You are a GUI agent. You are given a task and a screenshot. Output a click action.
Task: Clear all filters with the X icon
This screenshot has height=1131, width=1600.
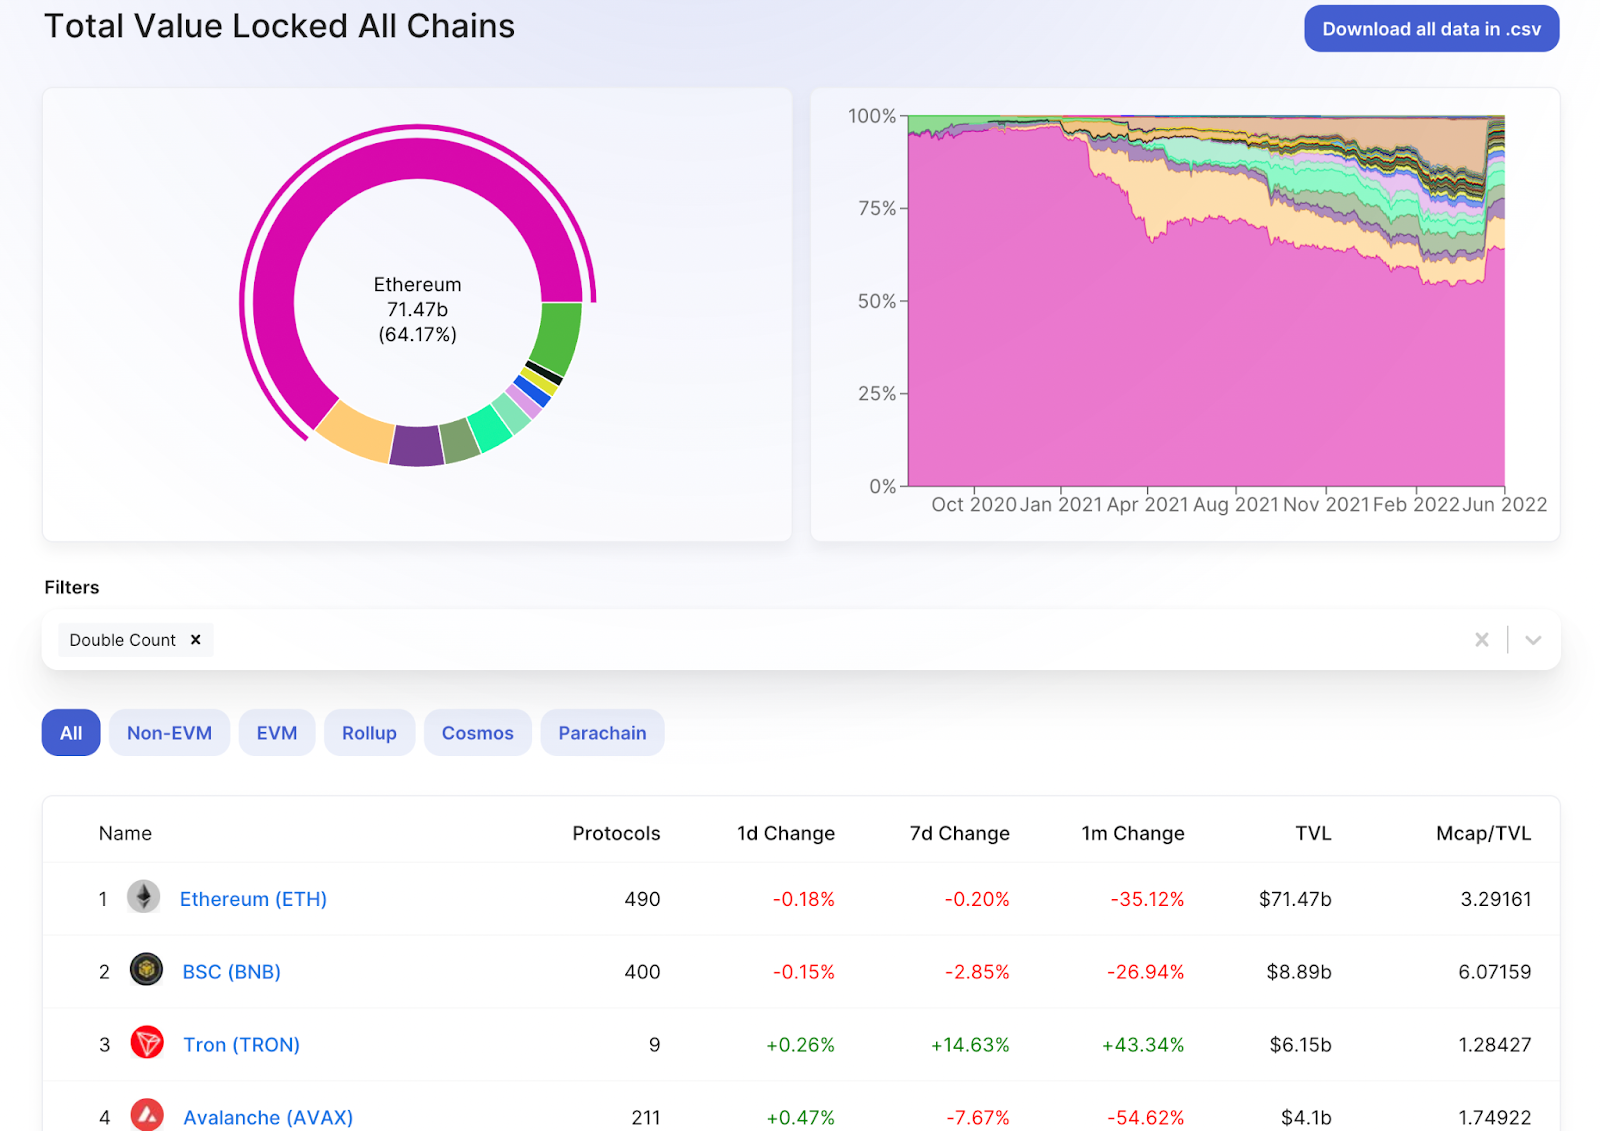click(x=1482, y=640)
